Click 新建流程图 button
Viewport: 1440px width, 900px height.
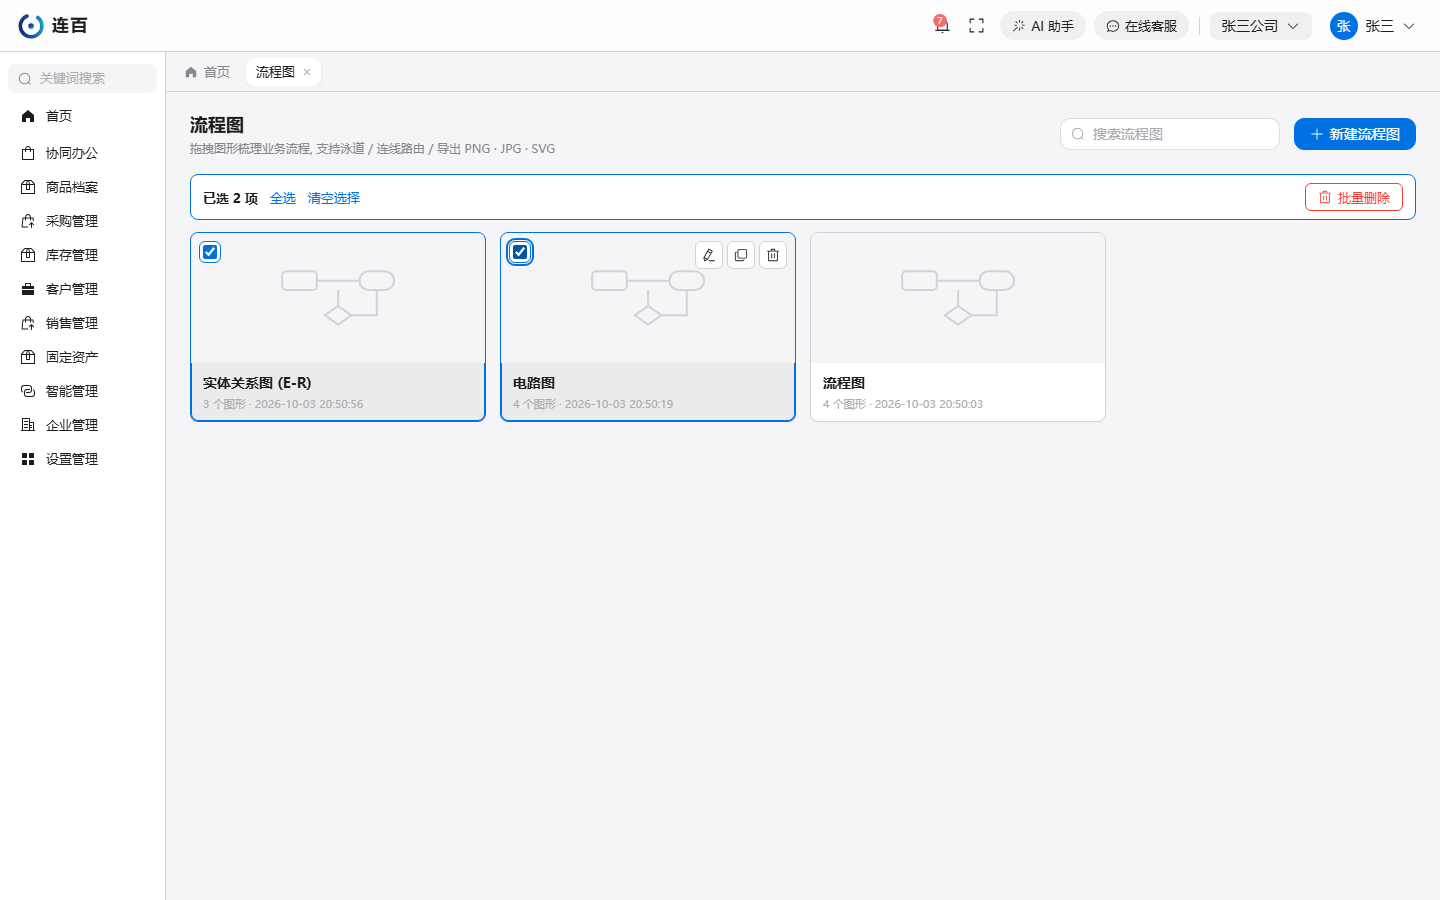coord(1355,134)
